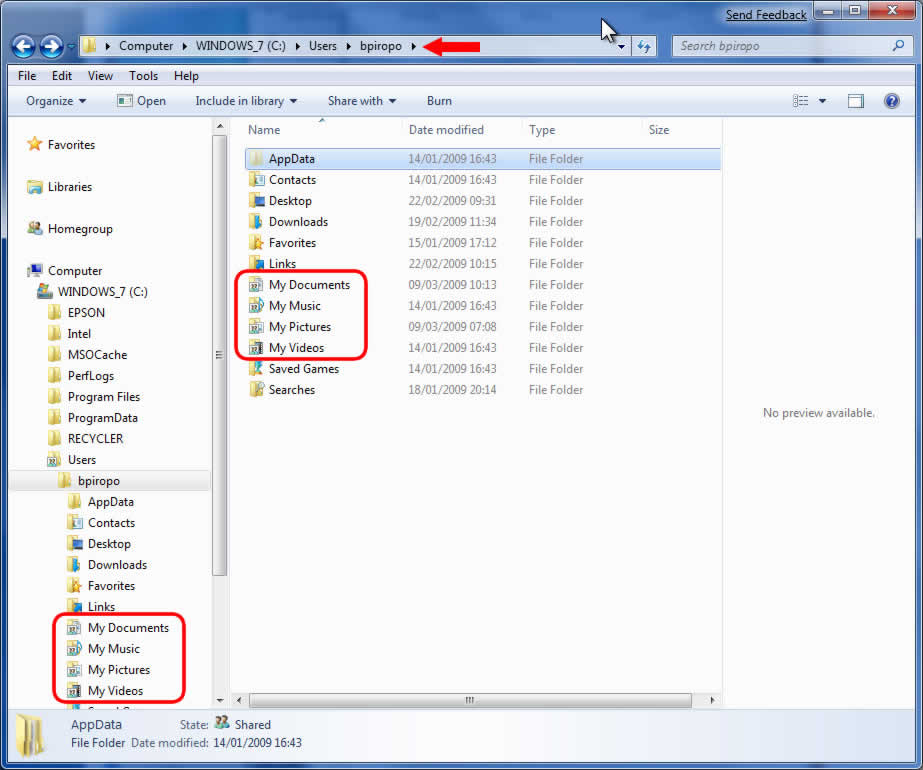
Task: Click the Burn toolbar button
Action: tap(439, 101)
